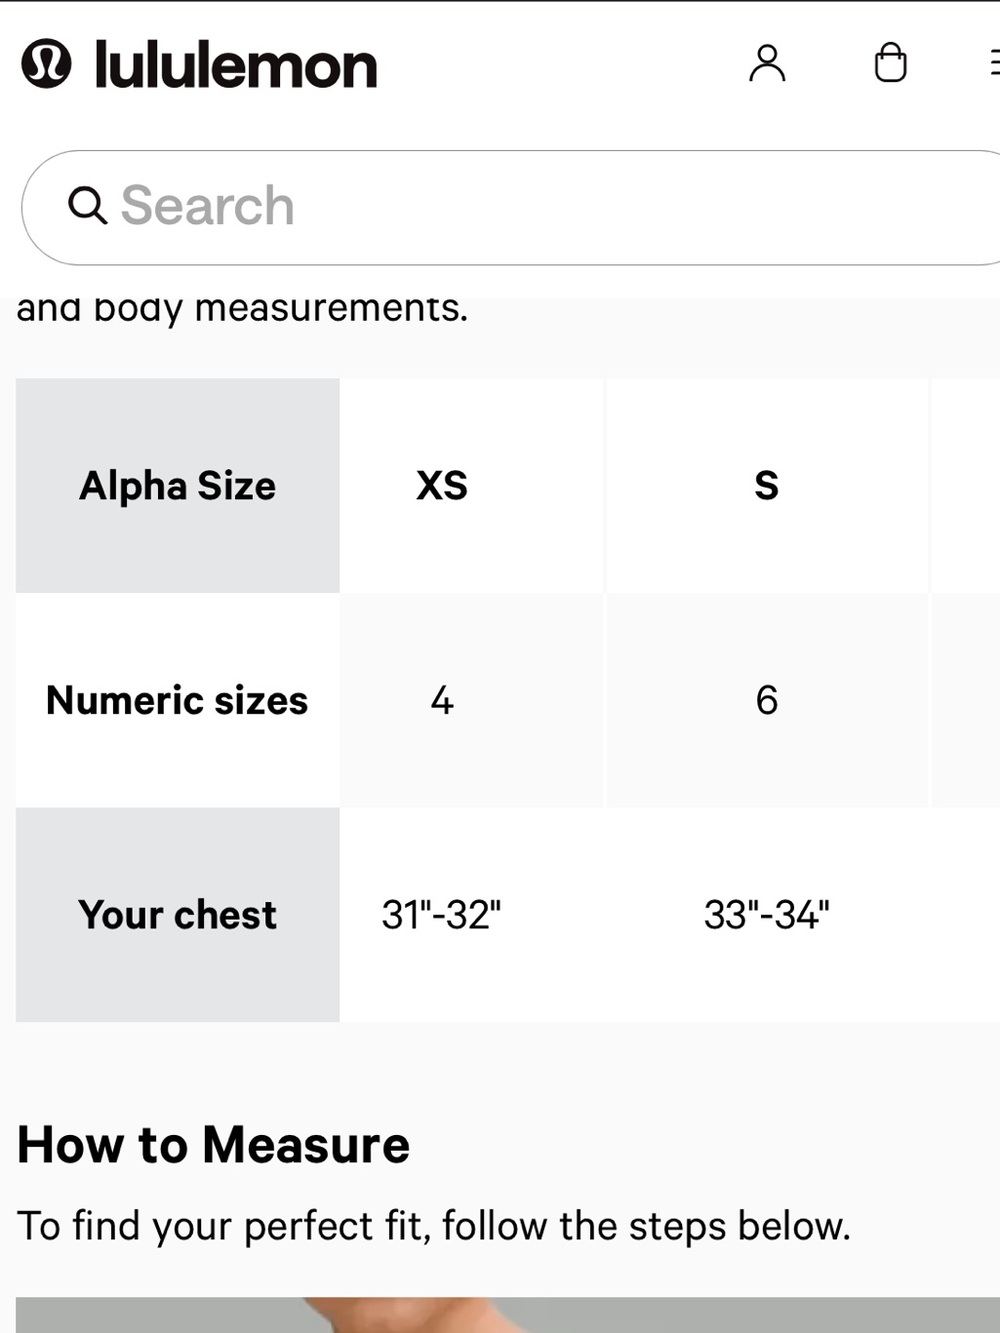Click the 31"-32" chest measurement

click(442, 915)
